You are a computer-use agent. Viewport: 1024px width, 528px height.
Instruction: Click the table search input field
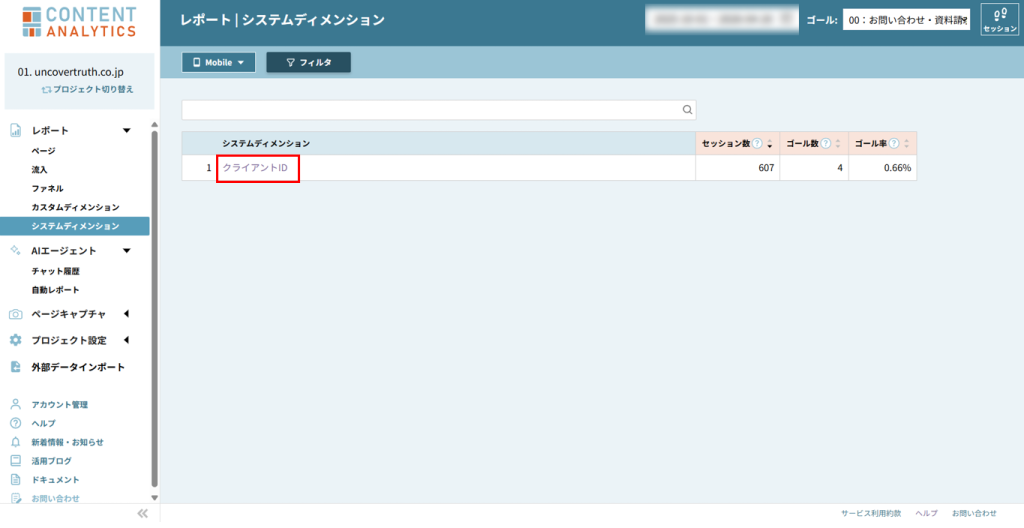tap(430, 110)
